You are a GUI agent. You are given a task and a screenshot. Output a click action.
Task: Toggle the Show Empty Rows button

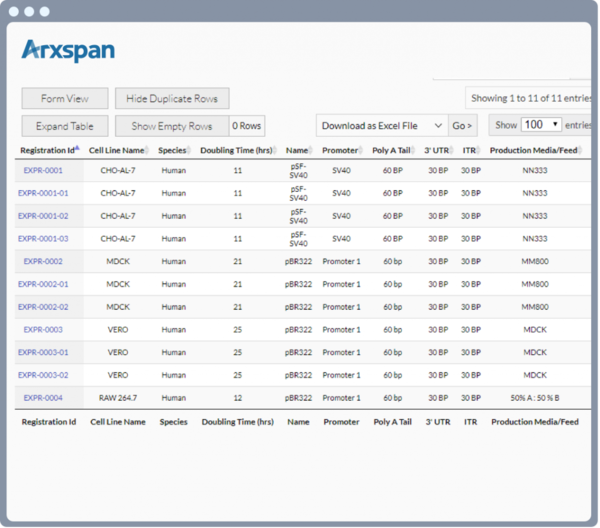(x=171, y=126)
